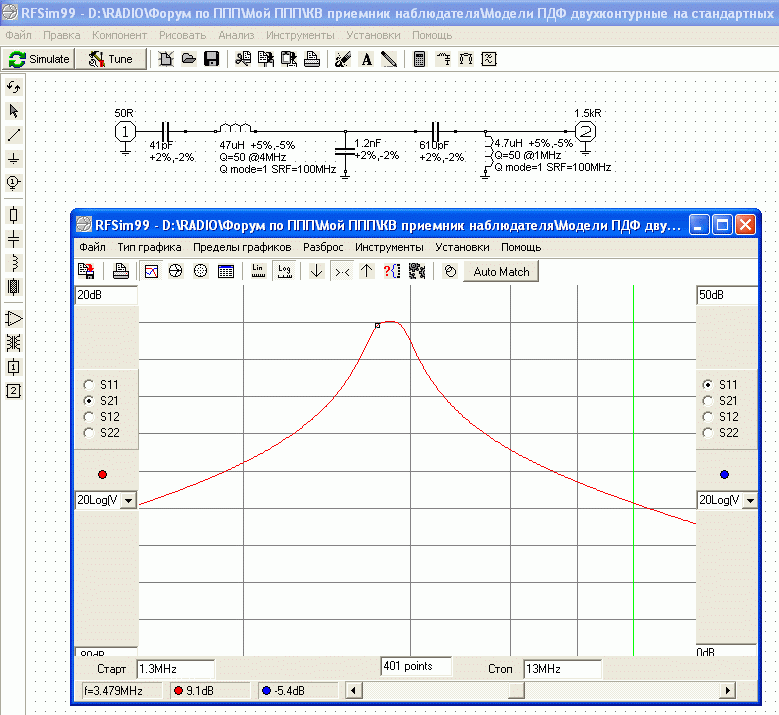Screen dimensions: 779x715
Task: Select S11 on the right axis
Action: click(720, 385)
